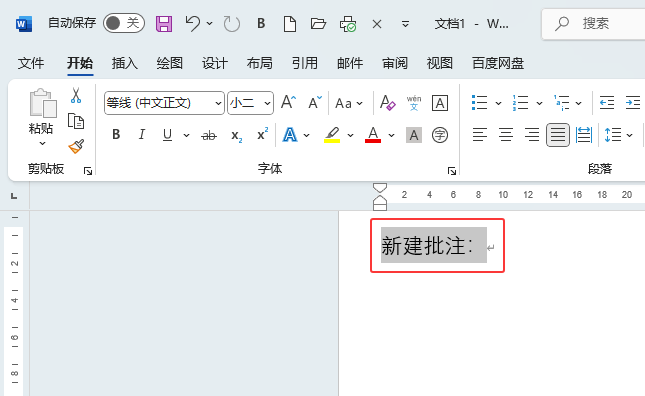Open highlight color dropdown arrow
This screenshot has width=645, height=396.
click(350, 135)
